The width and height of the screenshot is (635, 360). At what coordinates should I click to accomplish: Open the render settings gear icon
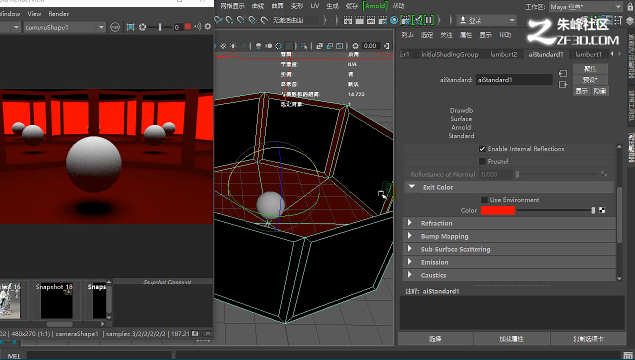[208, 27]
